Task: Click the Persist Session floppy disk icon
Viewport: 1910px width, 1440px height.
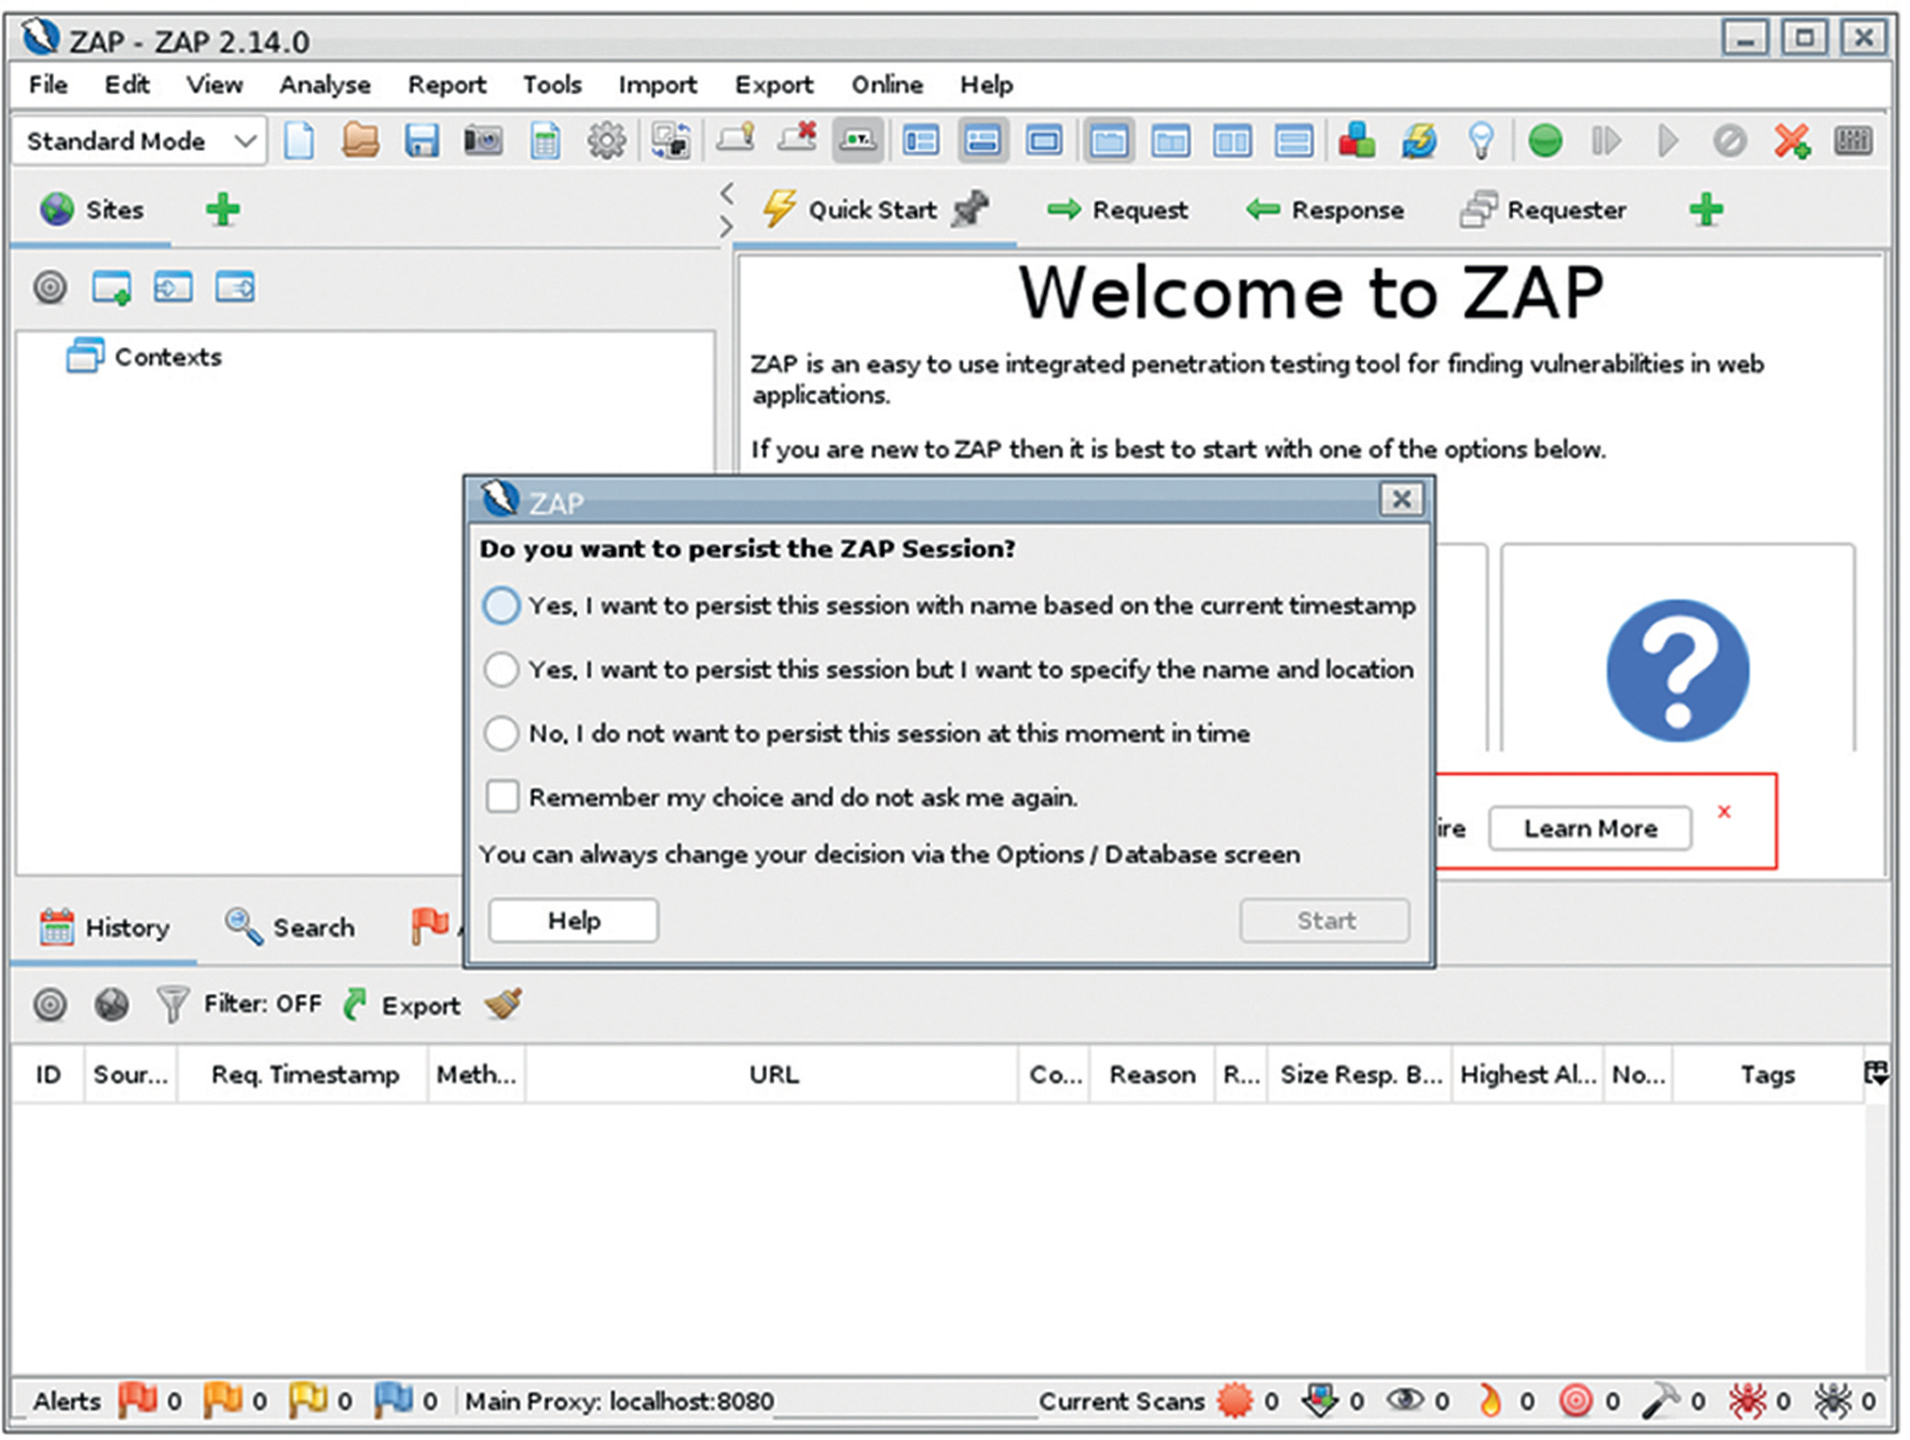Action: 422,141
